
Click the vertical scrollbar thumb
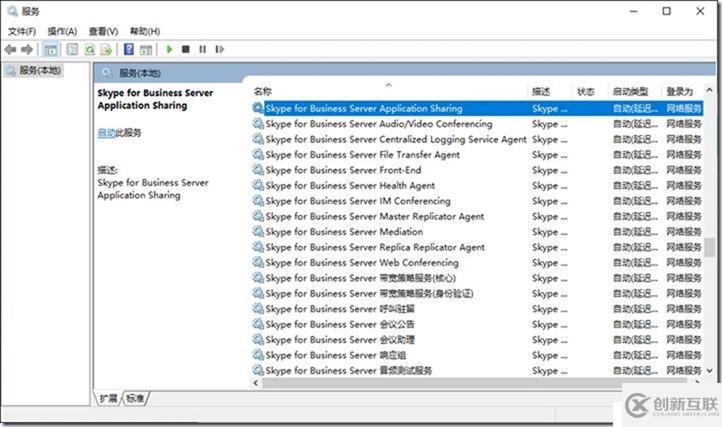coord(710,247)
